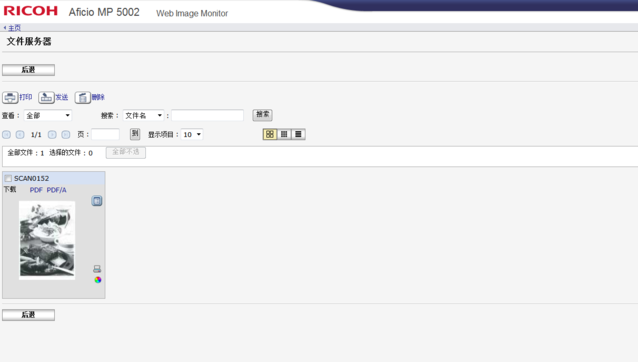
Task: Click the 打印 text link
Action: [x=26, y=97]
